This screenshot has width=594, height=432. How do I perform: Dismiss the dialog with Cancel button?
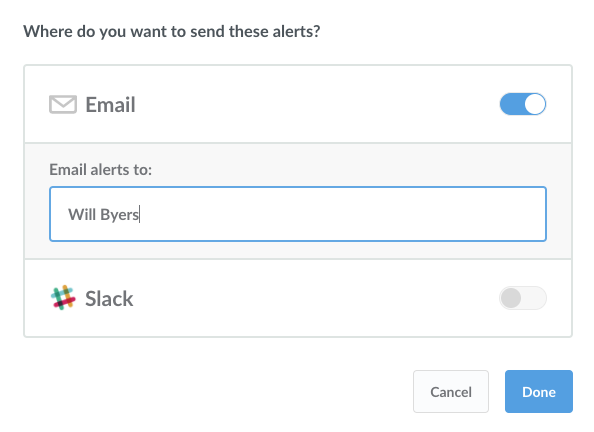click(x=451, y=391)
